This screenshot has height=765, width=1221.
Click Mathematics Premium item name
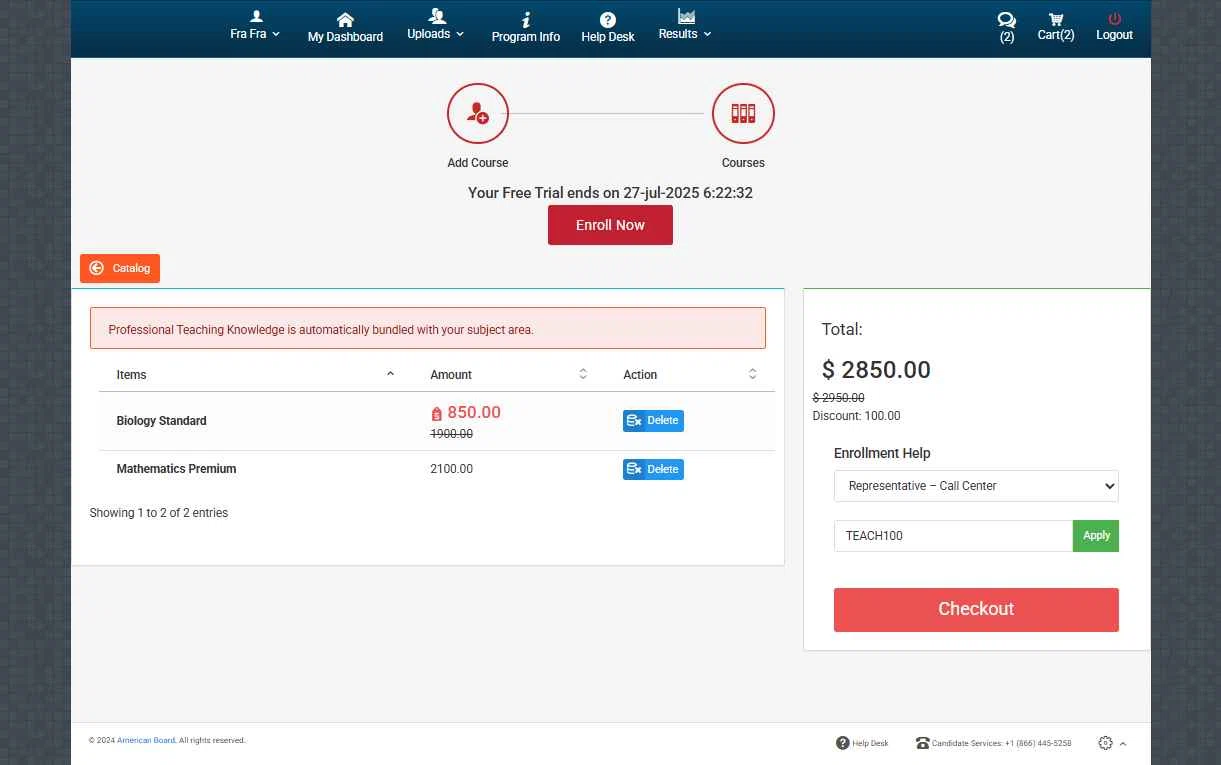[x=176, y=469]
